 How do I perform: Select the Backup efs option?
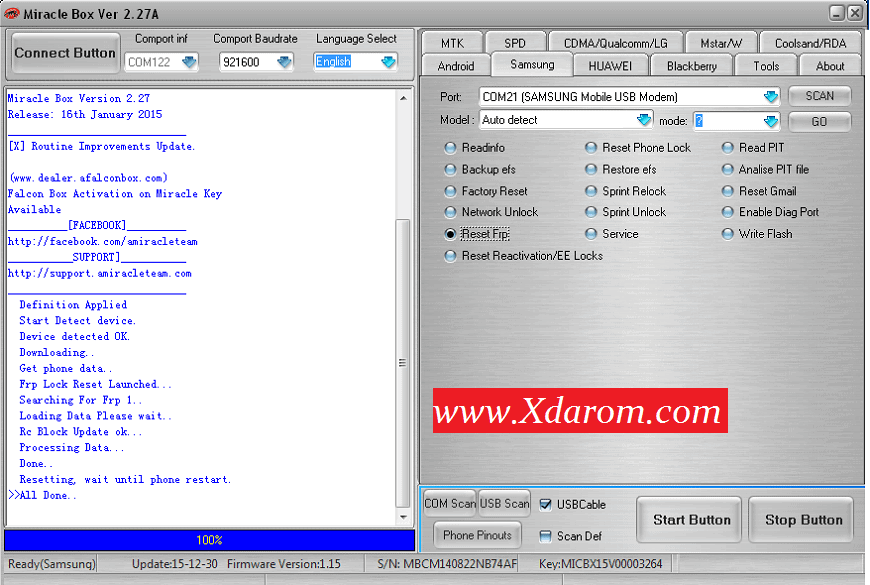pos(451,169)
